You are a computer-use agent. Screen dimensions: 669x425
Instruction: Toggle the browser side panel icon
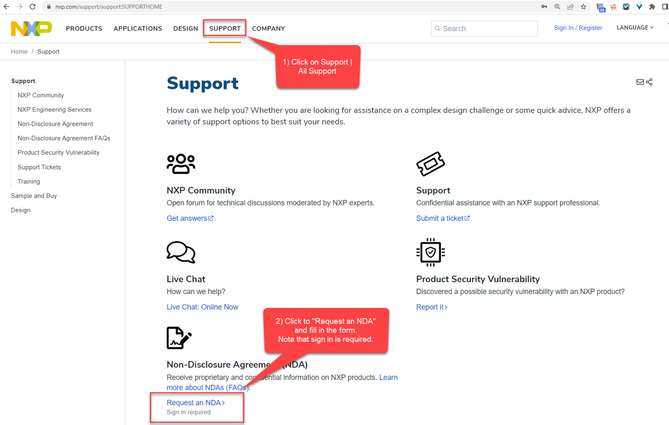tap(665, 6)
